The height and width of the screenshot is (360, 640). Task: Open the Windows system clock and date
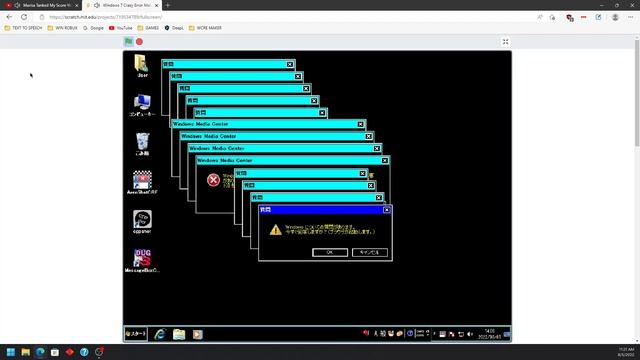626,352
